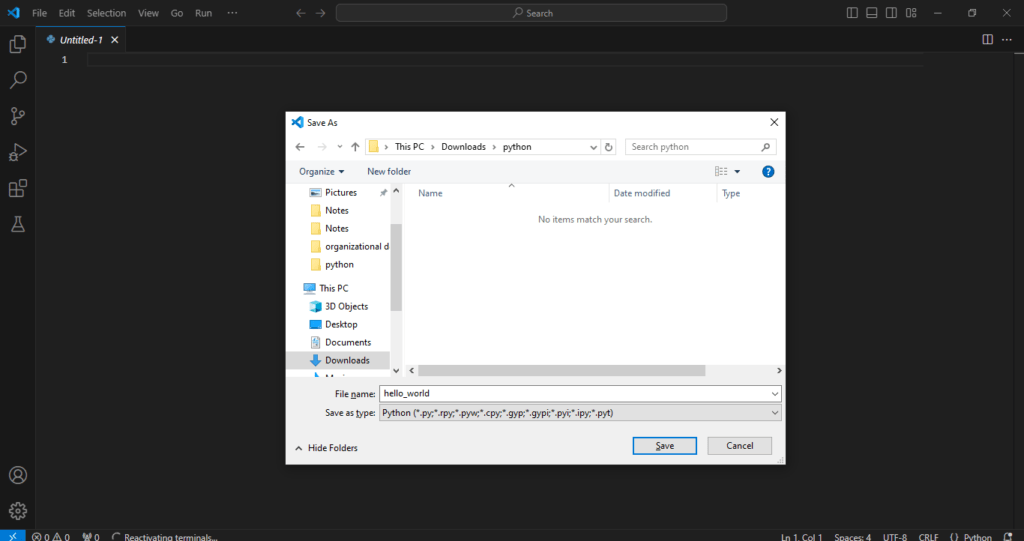This screenshot has width=1024, height=541.
Task: Click the VS Code command center search box
Action: (x=532, y=13)
